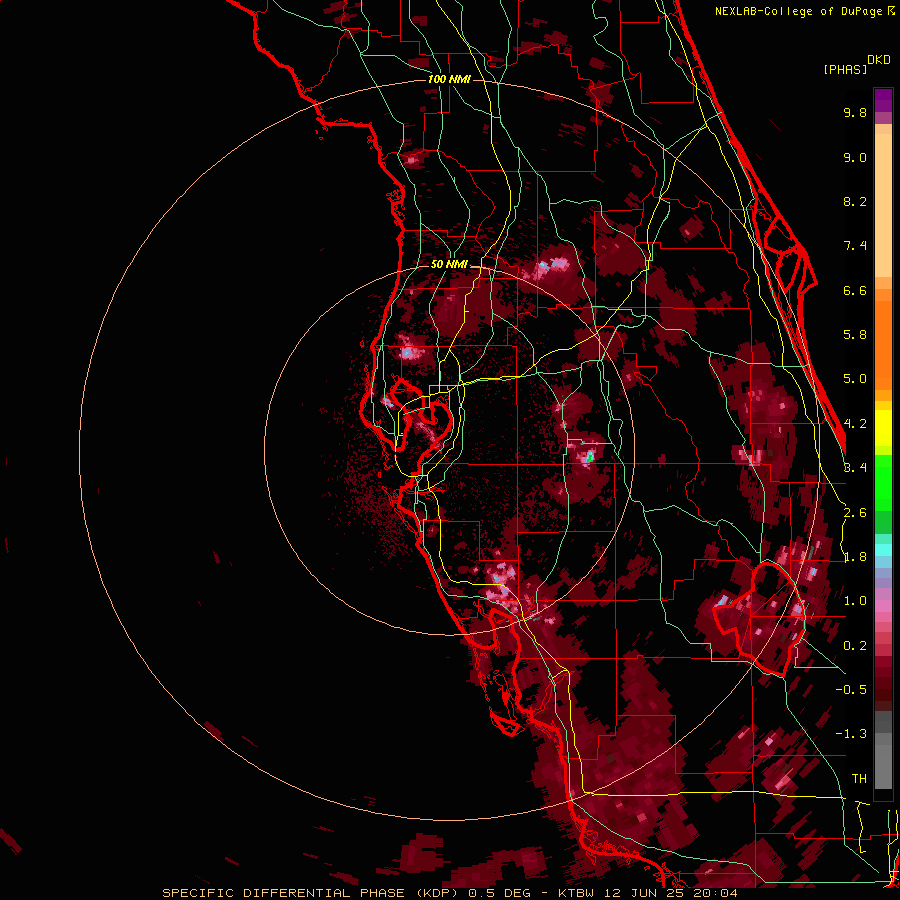Pick the orange segment of the color bar
The image size is (900, 900).
point(883,344)
